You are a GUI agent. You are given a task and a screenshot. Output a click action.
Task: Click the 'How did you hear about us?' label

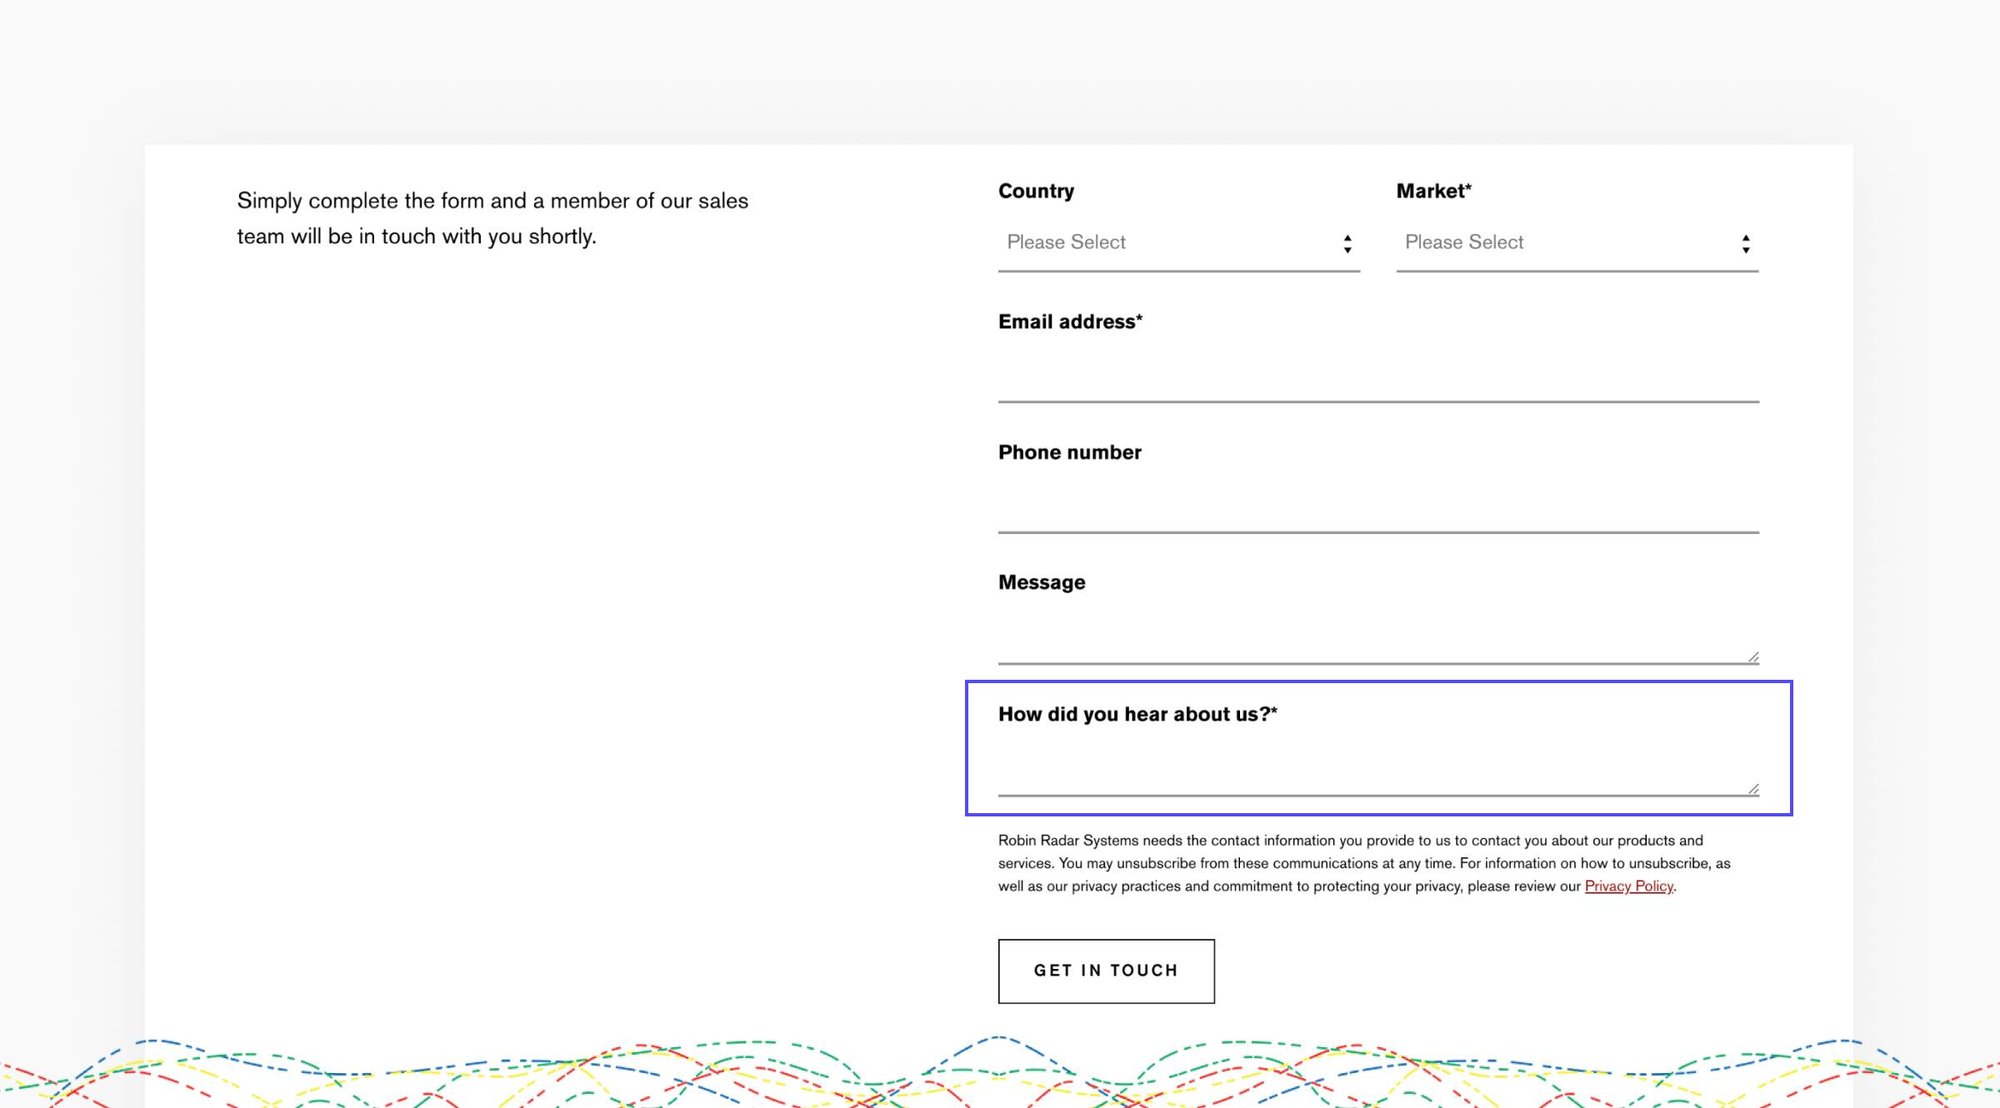click(1137, 714)
